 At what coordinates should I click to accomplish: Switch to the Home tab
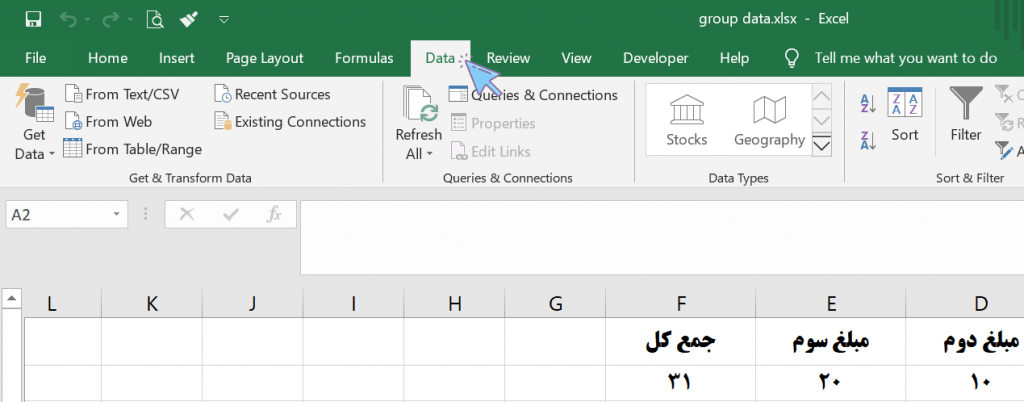point(108,58)
